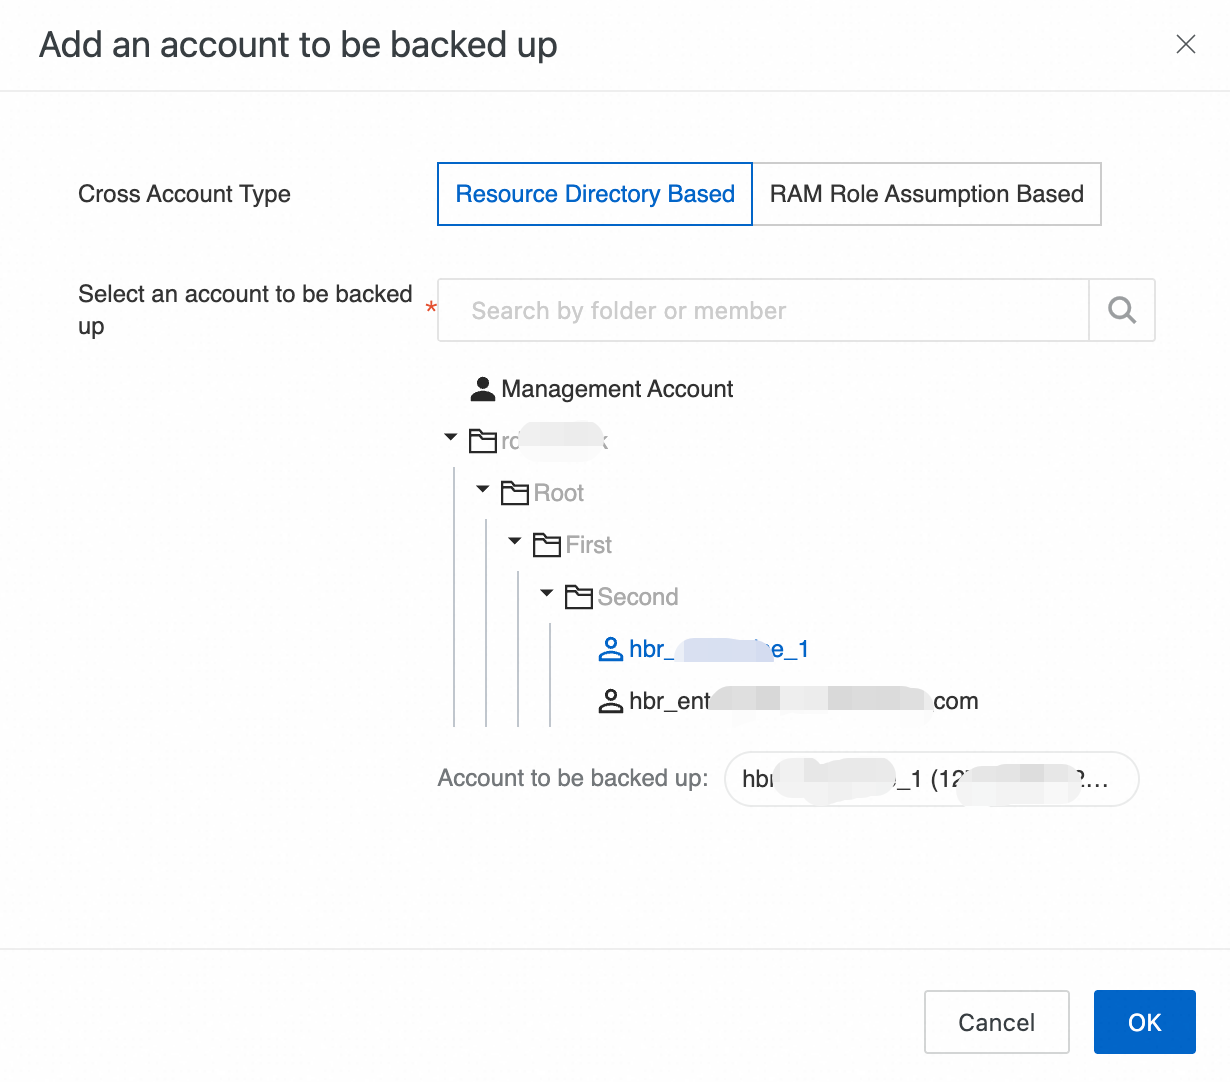This screenshot has height=1082, width=1230.
Task: Collapse the Root folder arrow
Action: [483, 489]
